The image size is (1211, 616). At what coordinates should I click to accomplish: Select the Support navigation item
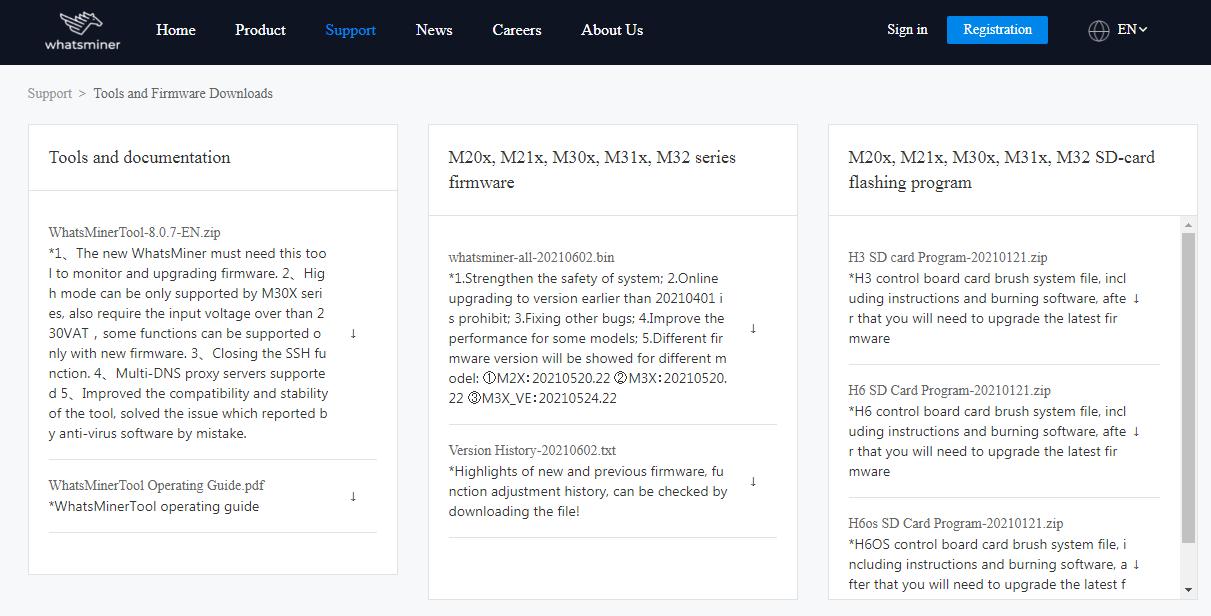tap(350, 30)
